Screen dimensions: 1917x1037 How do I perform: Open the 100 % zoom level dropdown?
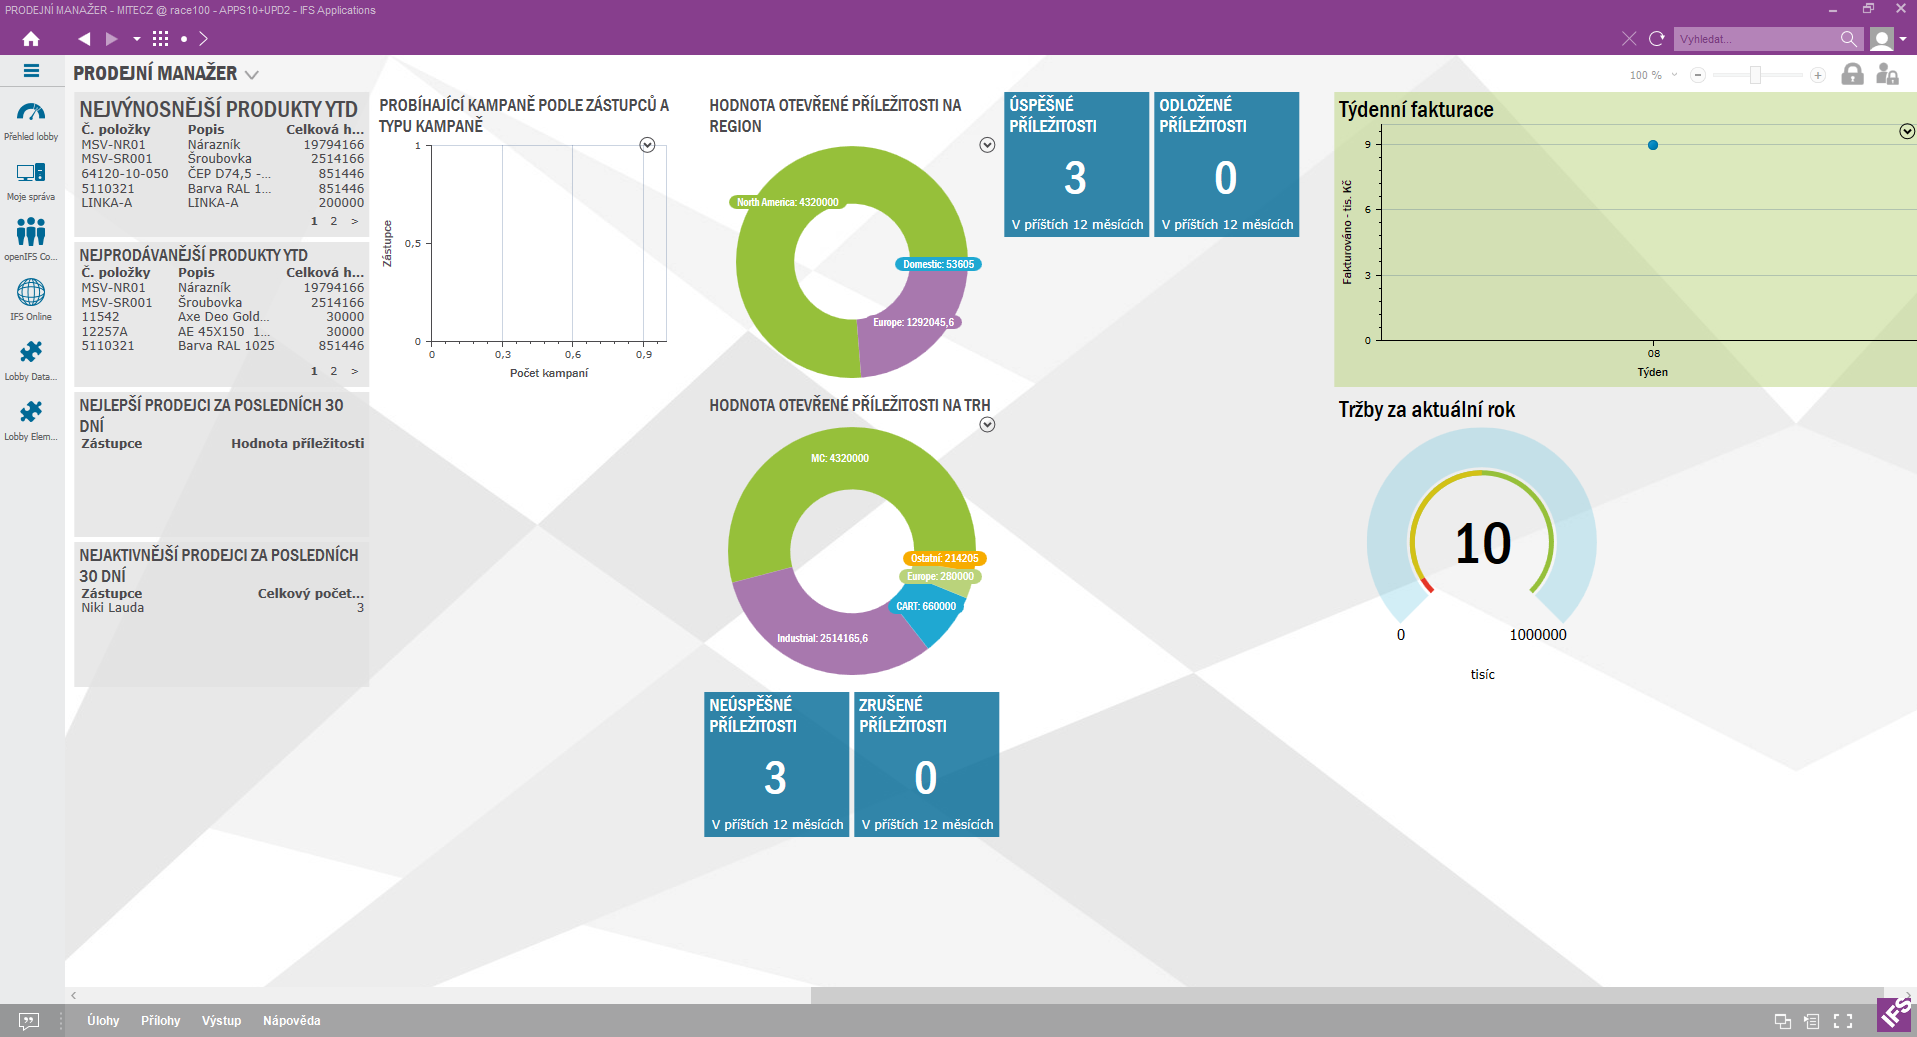(x=1674, y=75)
